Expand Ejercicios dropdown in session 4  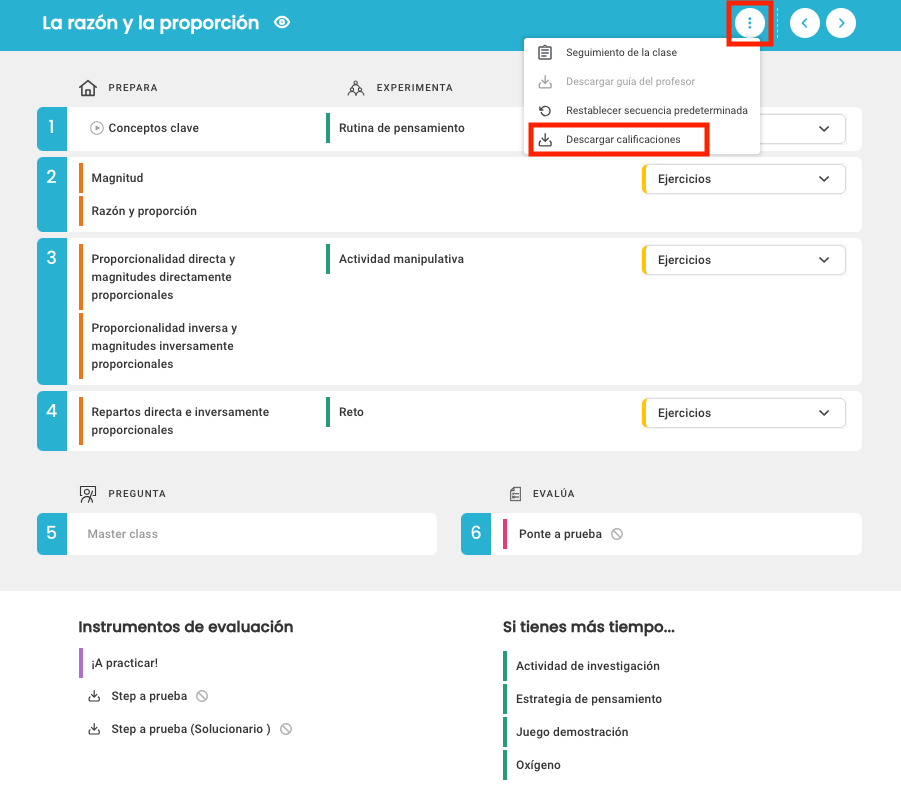[744, 413]
